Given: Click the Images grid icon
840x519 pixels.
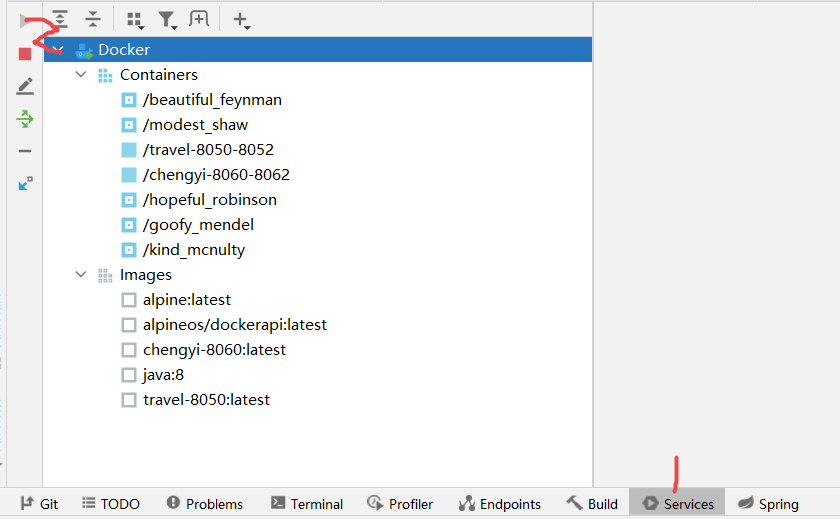Looking at the screenshot, I should pos(105,275).
